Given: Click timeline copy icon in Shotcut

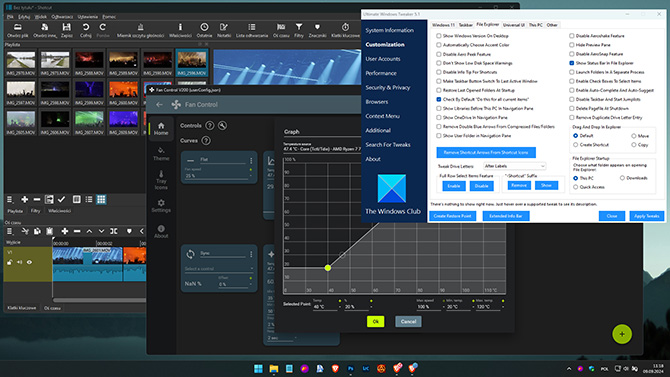Looking at the screenshot, I should point(37,231).
